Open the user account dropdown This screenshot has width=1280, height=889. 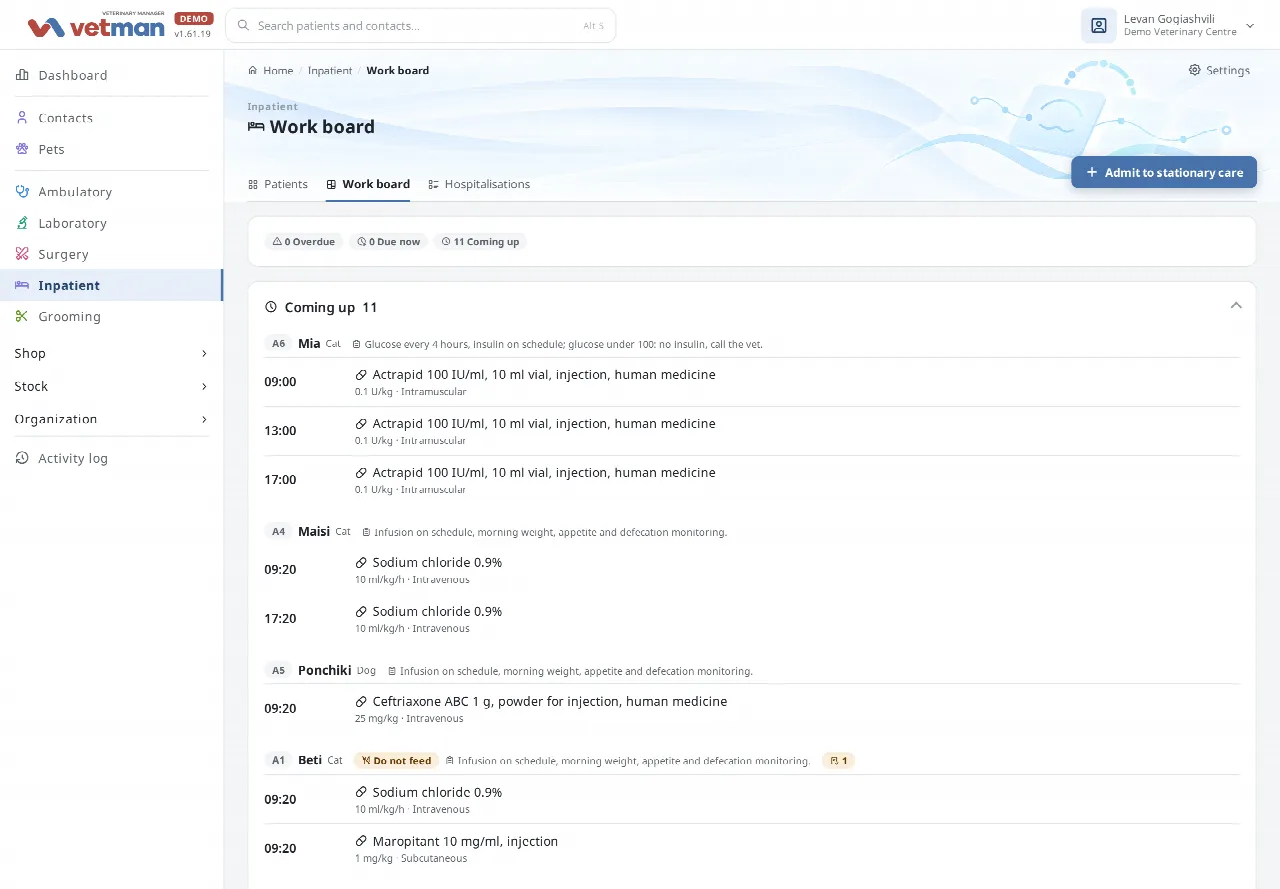tap(1169, 26)
